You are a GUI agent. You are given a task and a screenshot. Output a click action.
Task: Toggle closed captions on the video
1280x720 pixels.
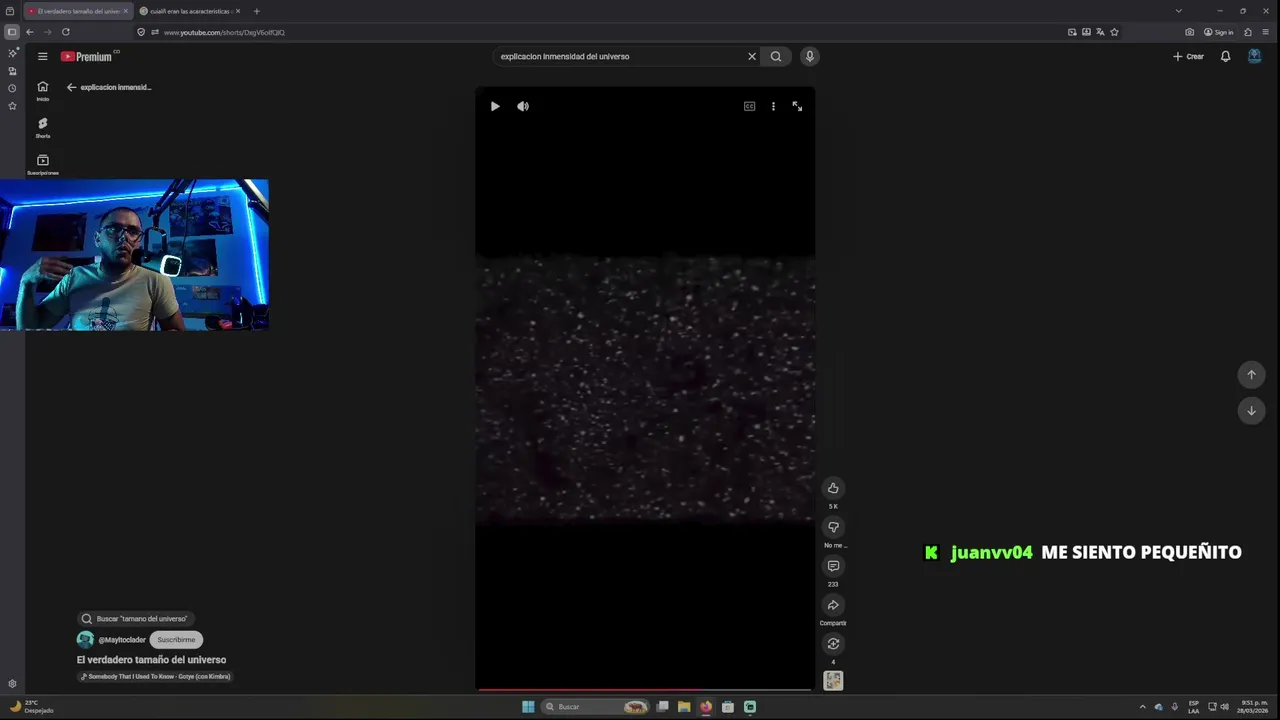pyautogui.click(x=749, y=106)
